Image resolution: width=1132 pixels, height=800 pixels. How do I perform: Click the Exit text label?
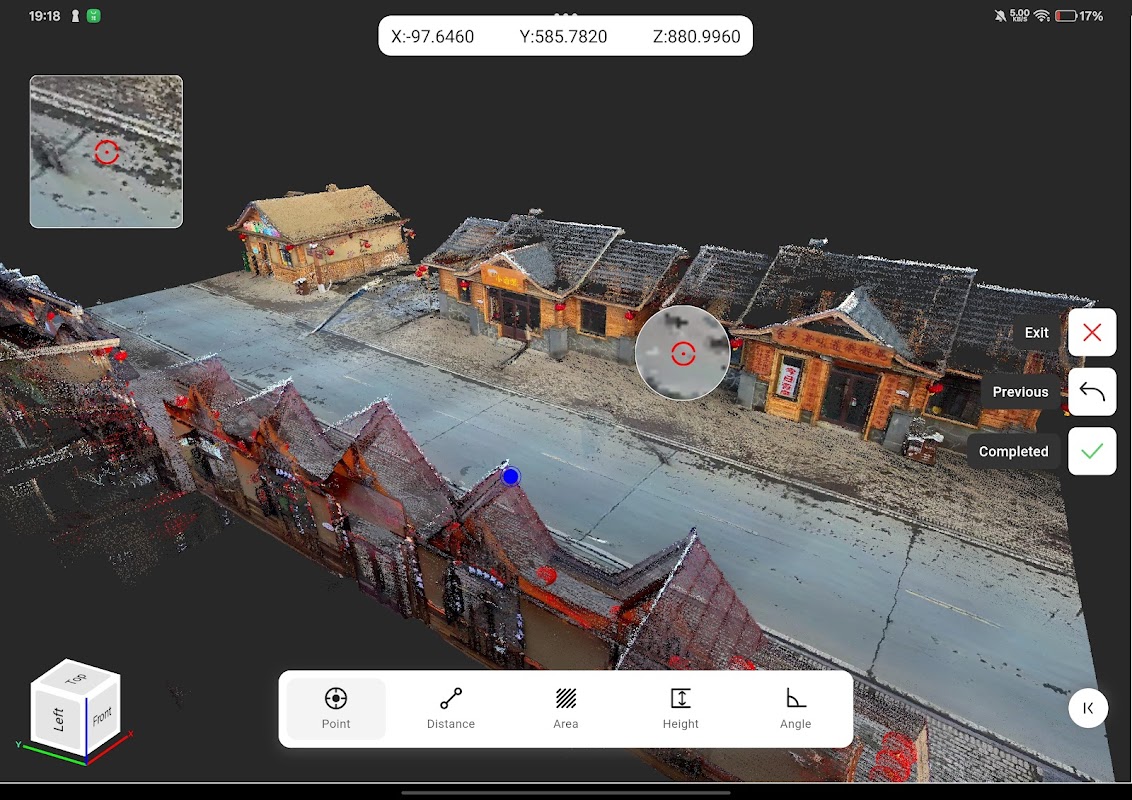[x=1037, y=333]
